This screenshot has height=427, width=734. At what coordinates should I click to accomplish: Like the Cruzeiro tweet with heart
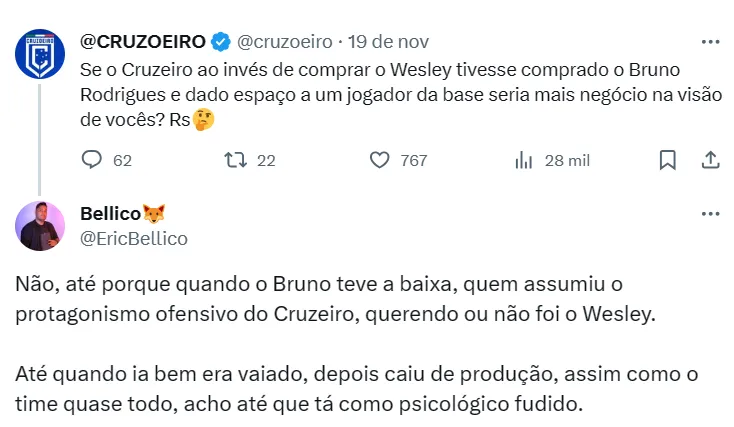[x=379, y=160]
